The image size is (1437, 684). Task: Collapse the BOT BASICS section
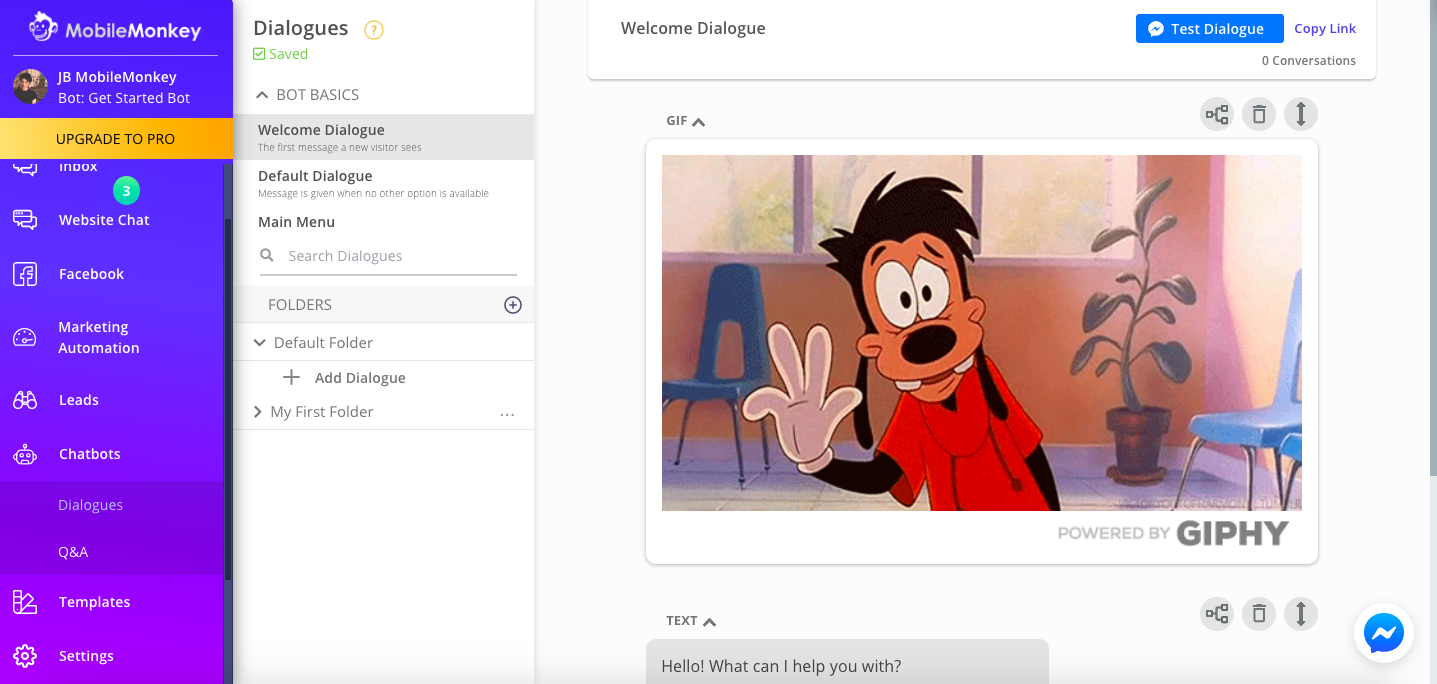coord(263,95)
